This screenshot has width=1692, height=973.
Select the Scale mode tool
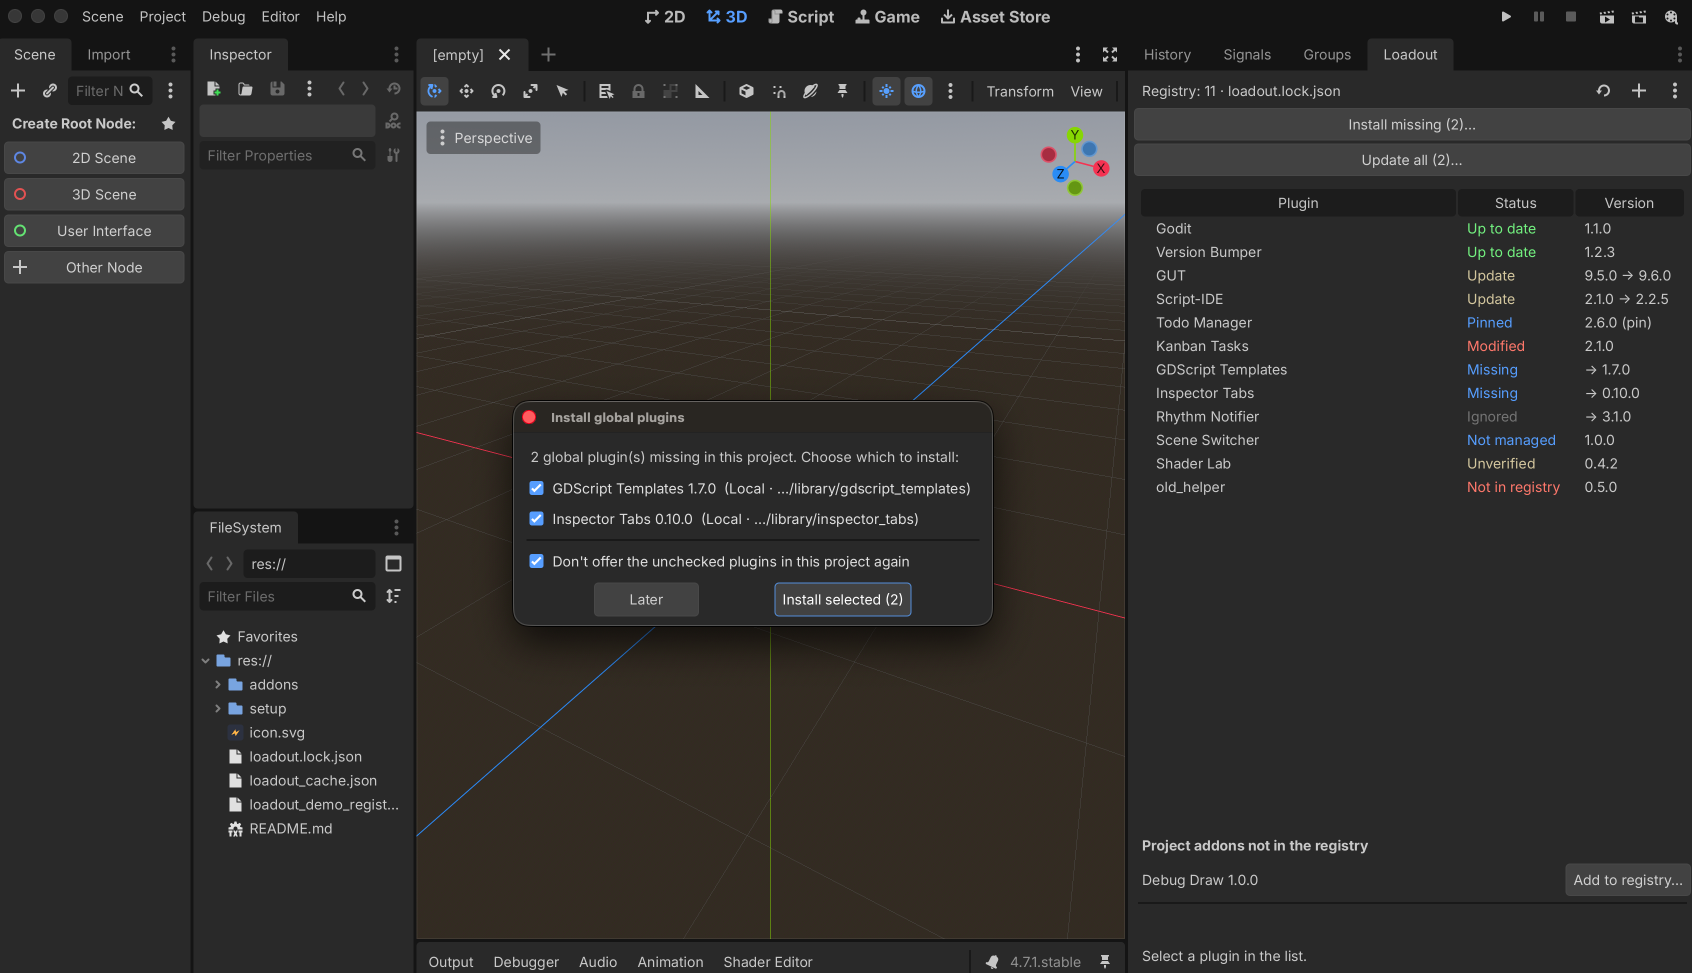click(x=530, y=91)
